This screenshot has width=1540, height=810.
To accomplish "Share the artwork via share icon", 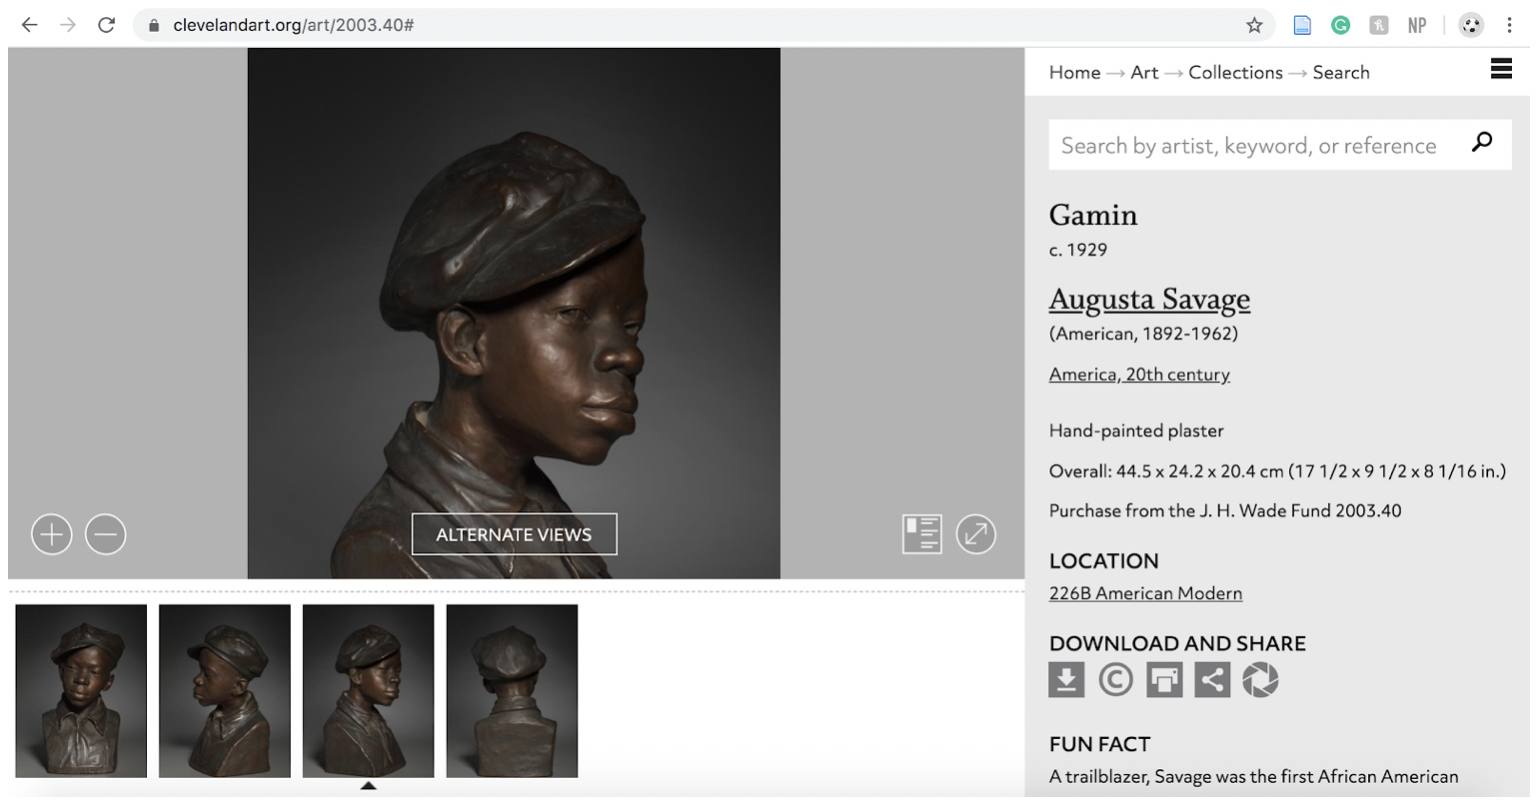I will coord(1212,680).
